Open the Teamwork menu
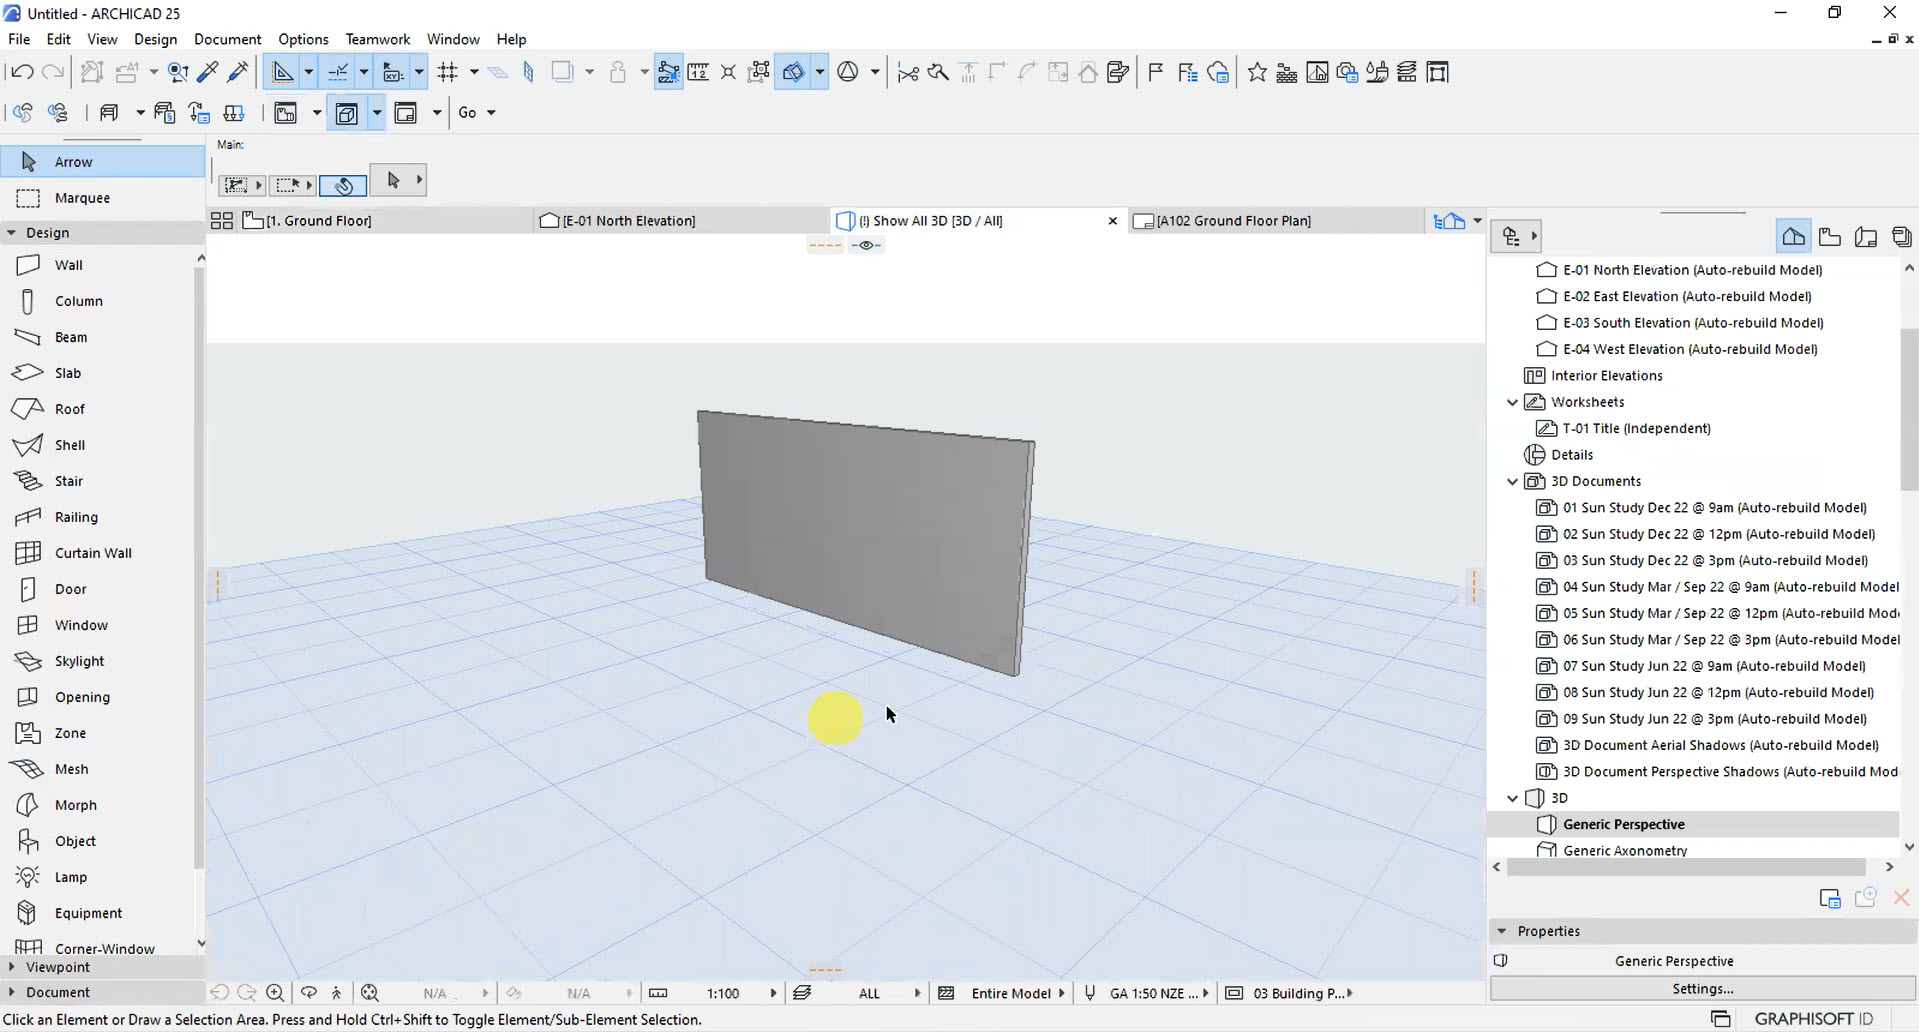1919x1032 pixels. click(x=377, y=39)
